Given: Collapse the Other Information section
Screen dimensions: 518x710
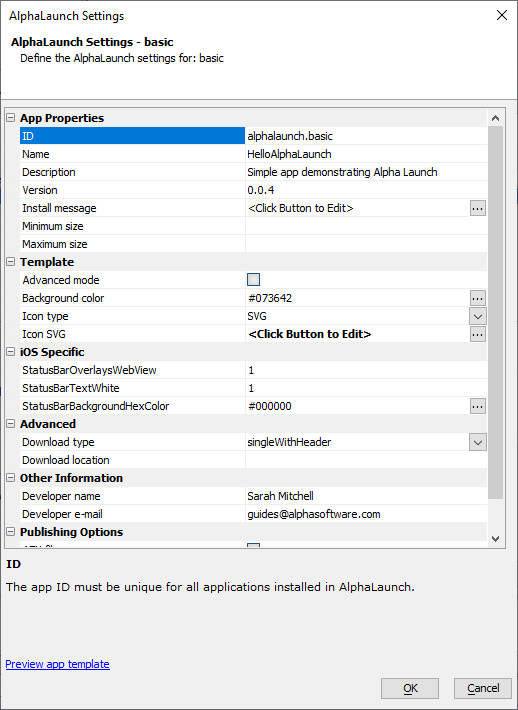Looking at the screenshot, I should click(x=11, y=478).
